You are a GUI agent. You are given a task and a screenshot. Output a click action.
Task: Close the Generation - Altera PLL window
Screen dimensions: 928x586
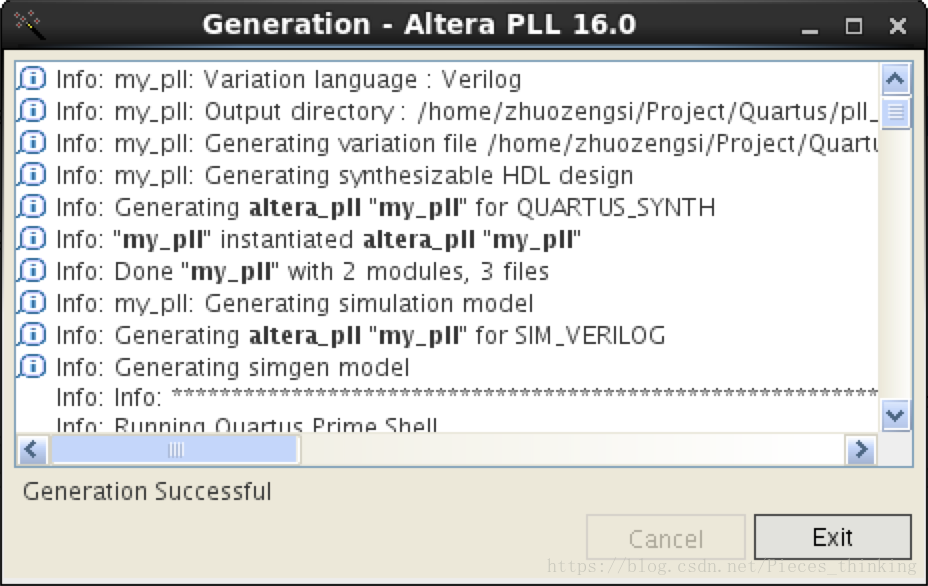pos(898,25)
